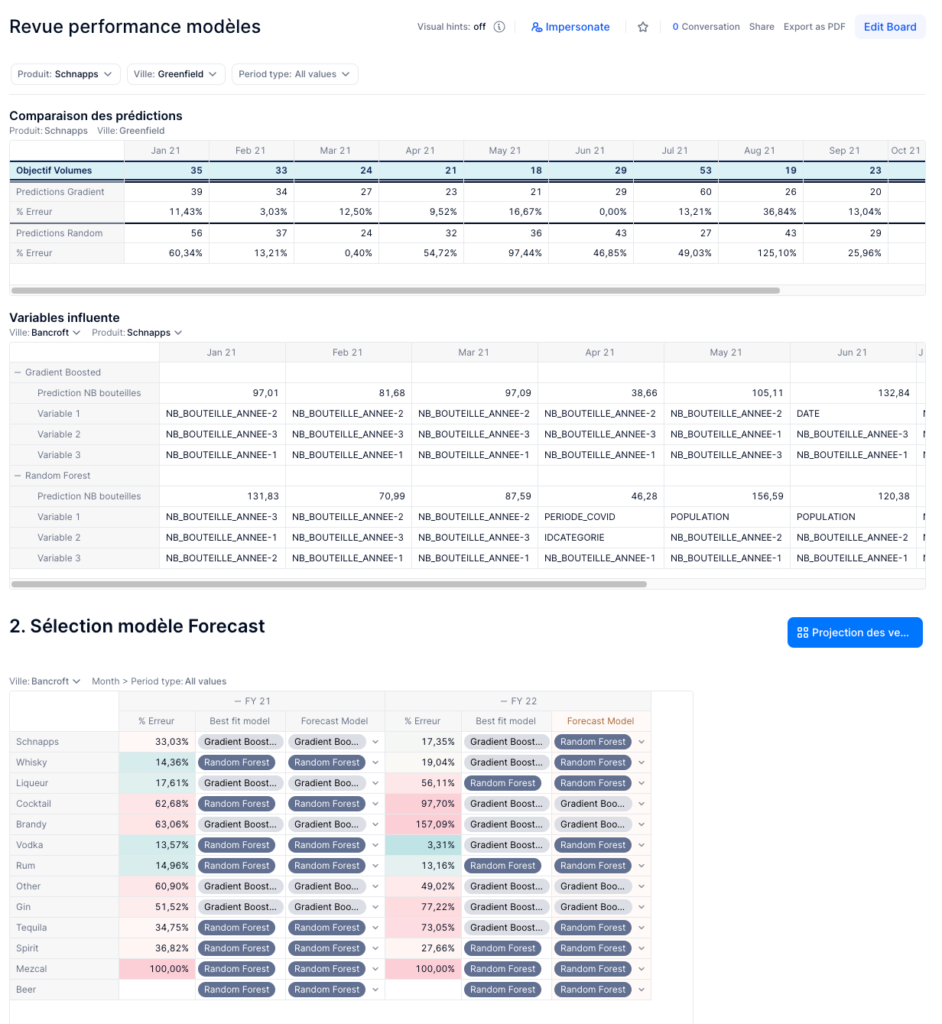942x1024 pixels.
Task: Click the Projection des ve... button
Action: click(854, 632)
